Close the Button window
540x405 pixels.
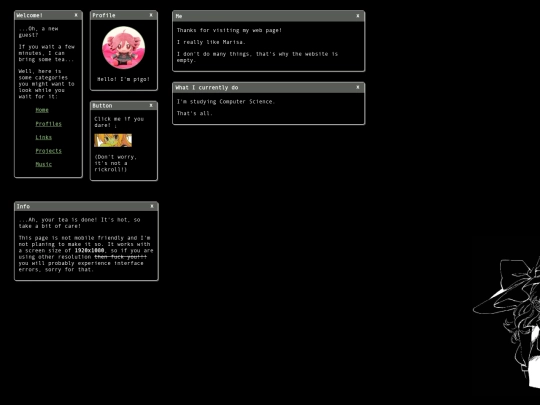tap(151, 105)
